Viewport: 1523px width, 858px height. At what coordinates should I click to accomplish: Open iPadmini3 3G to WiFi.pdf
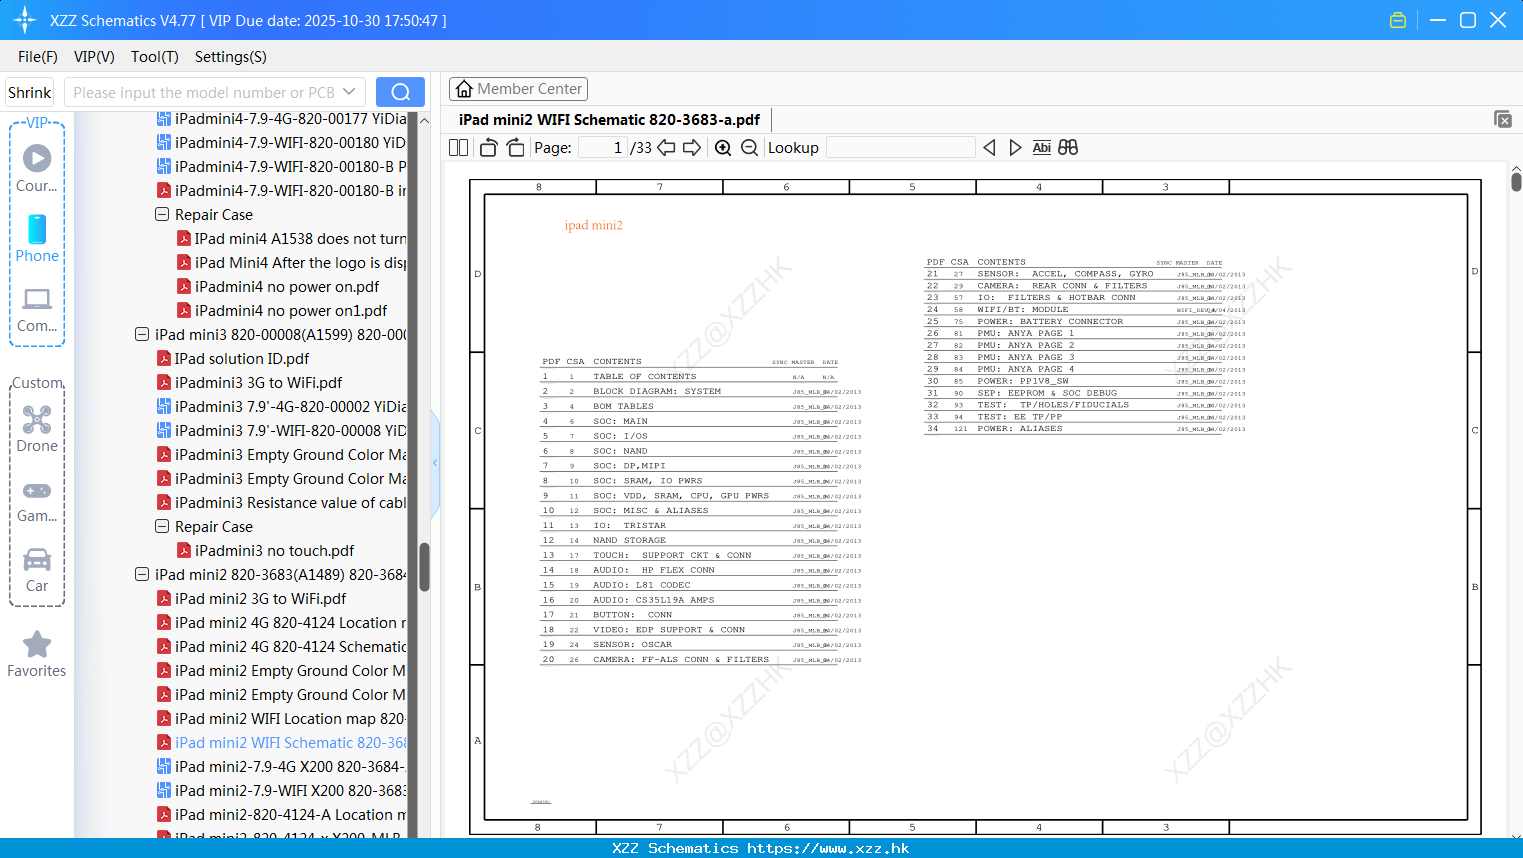click(x=258, y=383)
